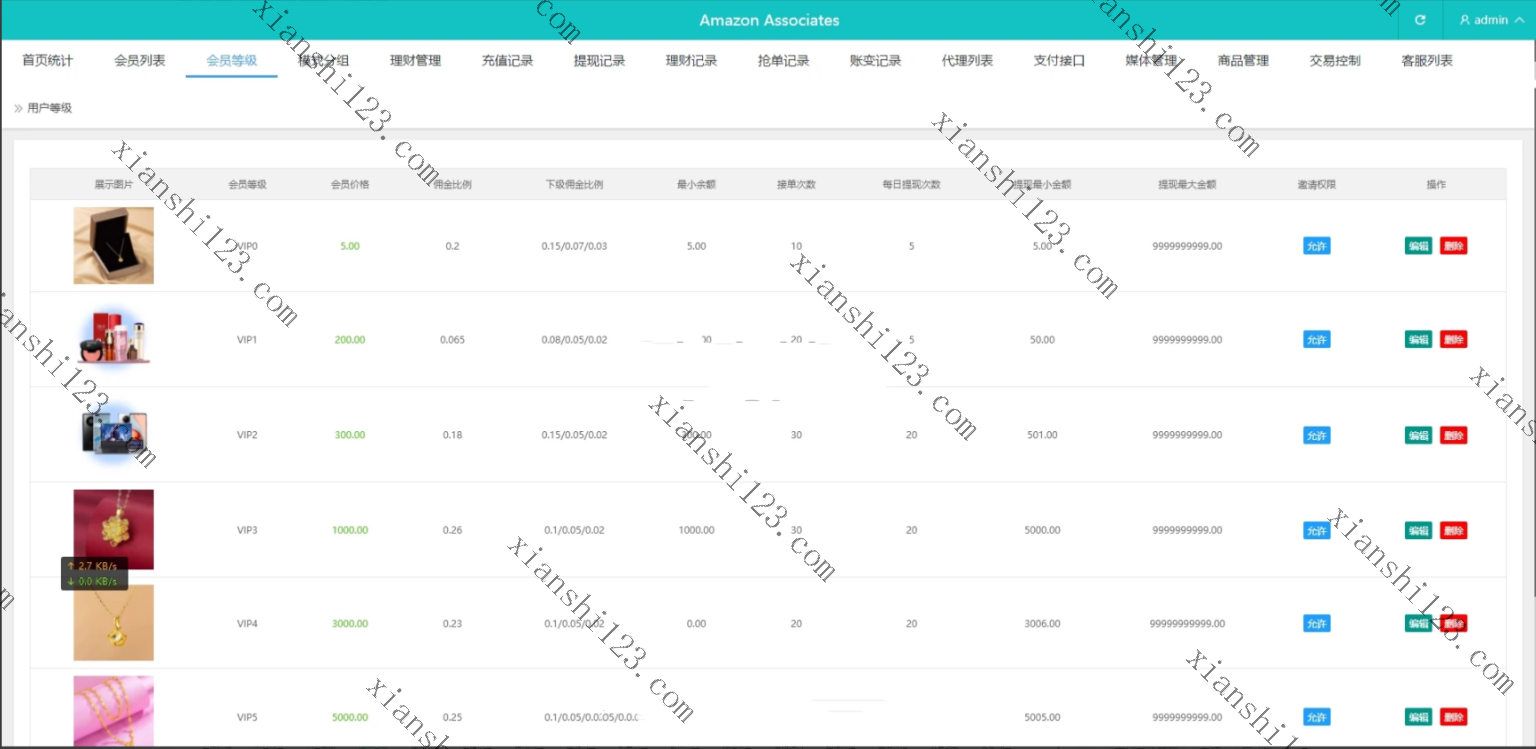The image size is (1536, 749).
Task: Open the VIP1 cosmetics thumbnail
Action: [x=114, y=337]
